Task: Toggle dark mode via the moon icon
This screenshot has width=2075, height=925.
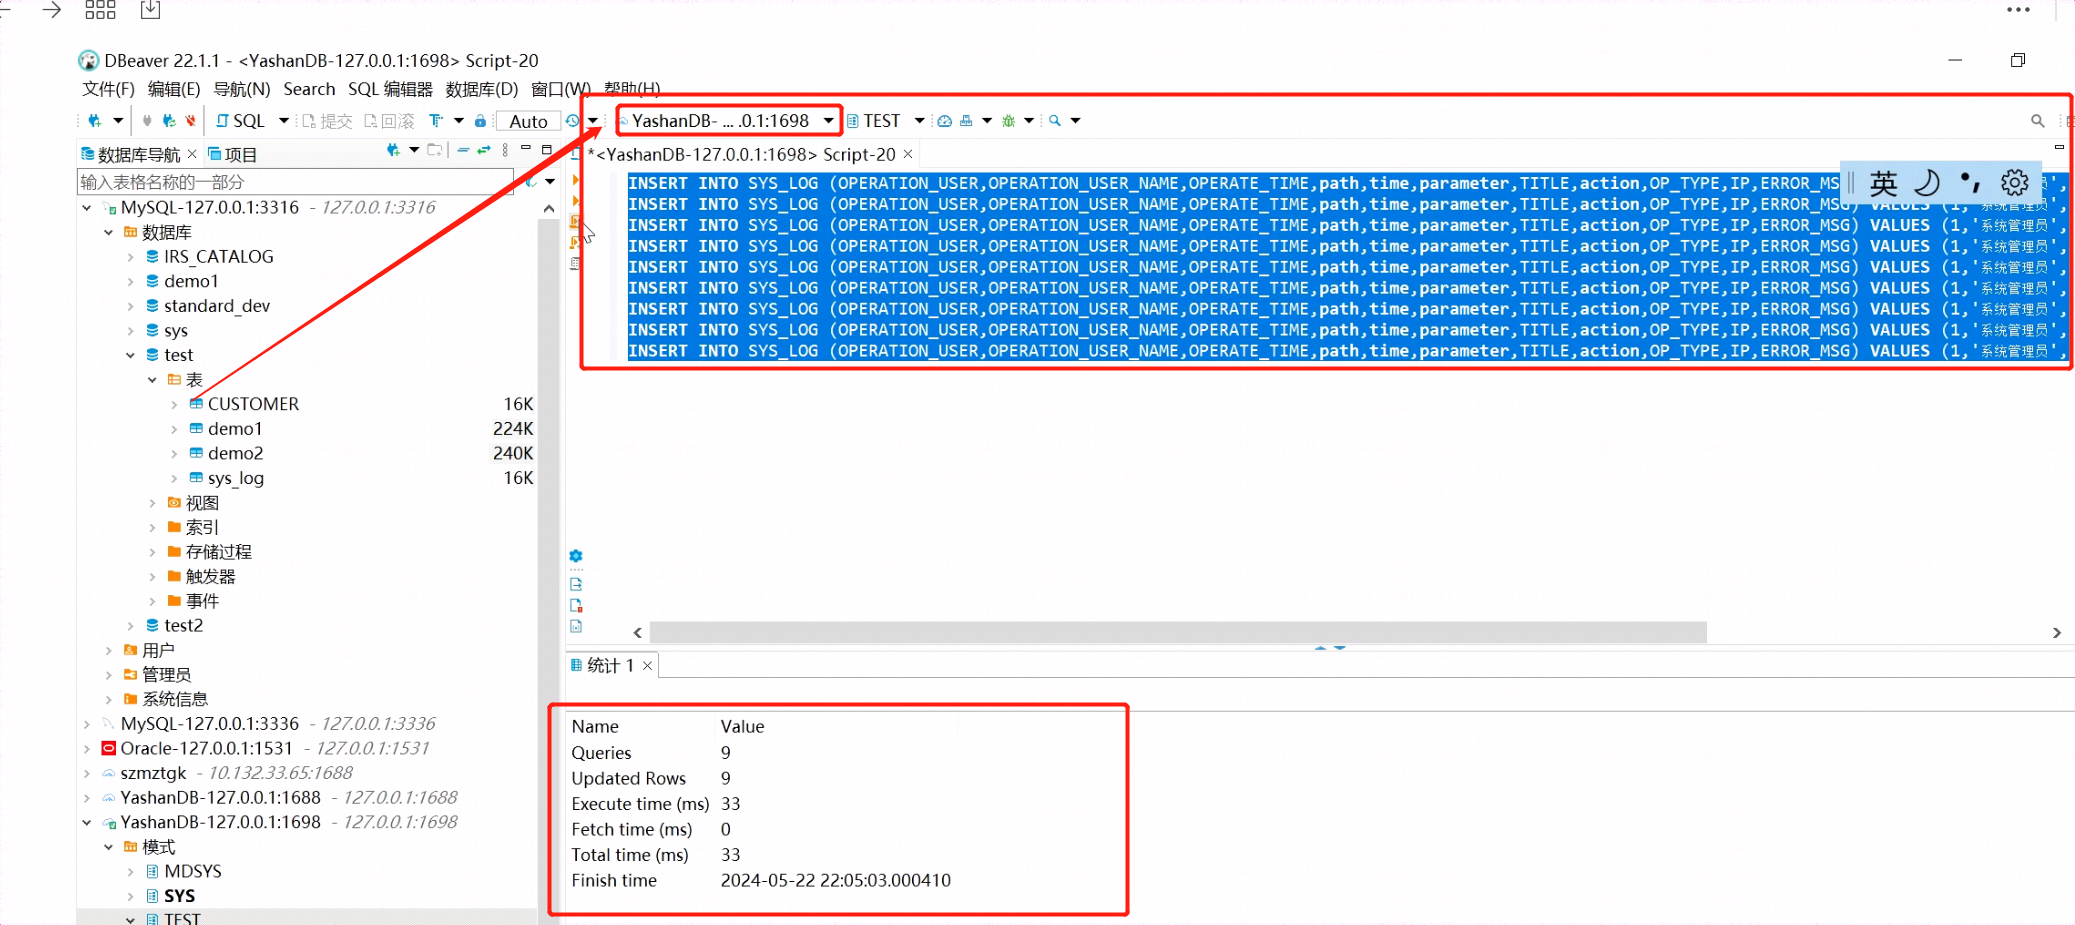Action: 1928,183
